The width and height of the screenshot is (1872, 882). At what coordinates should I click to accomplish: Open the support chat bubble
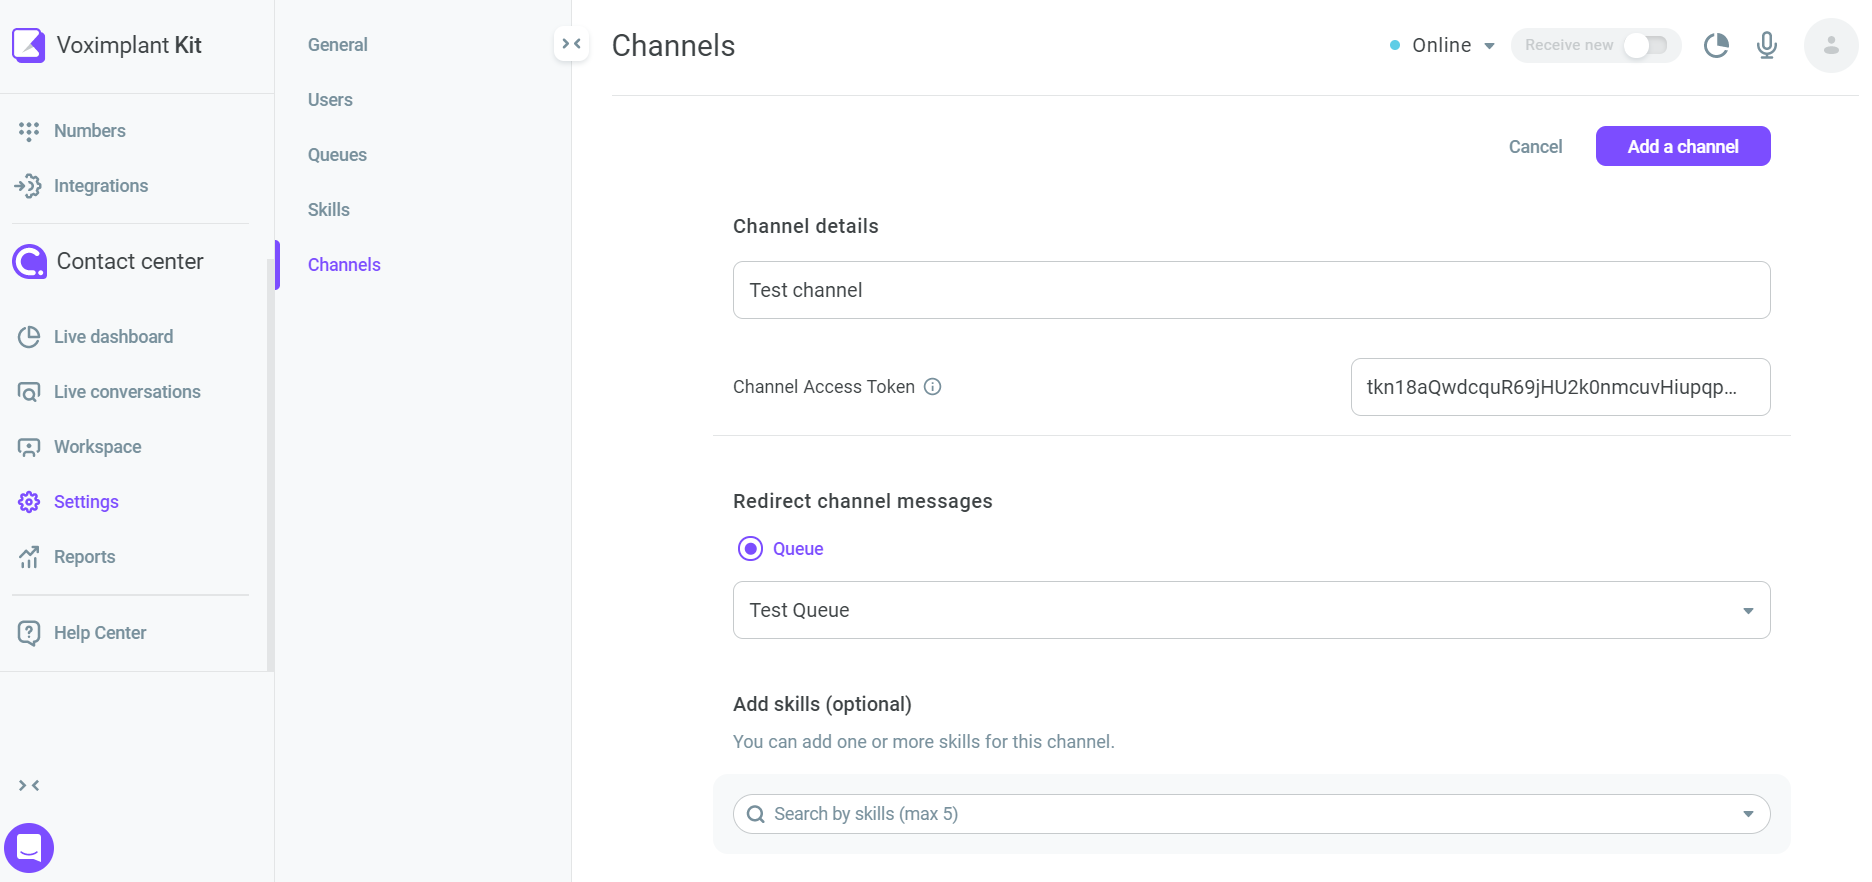pyautogui.click(x=29, y=848)
